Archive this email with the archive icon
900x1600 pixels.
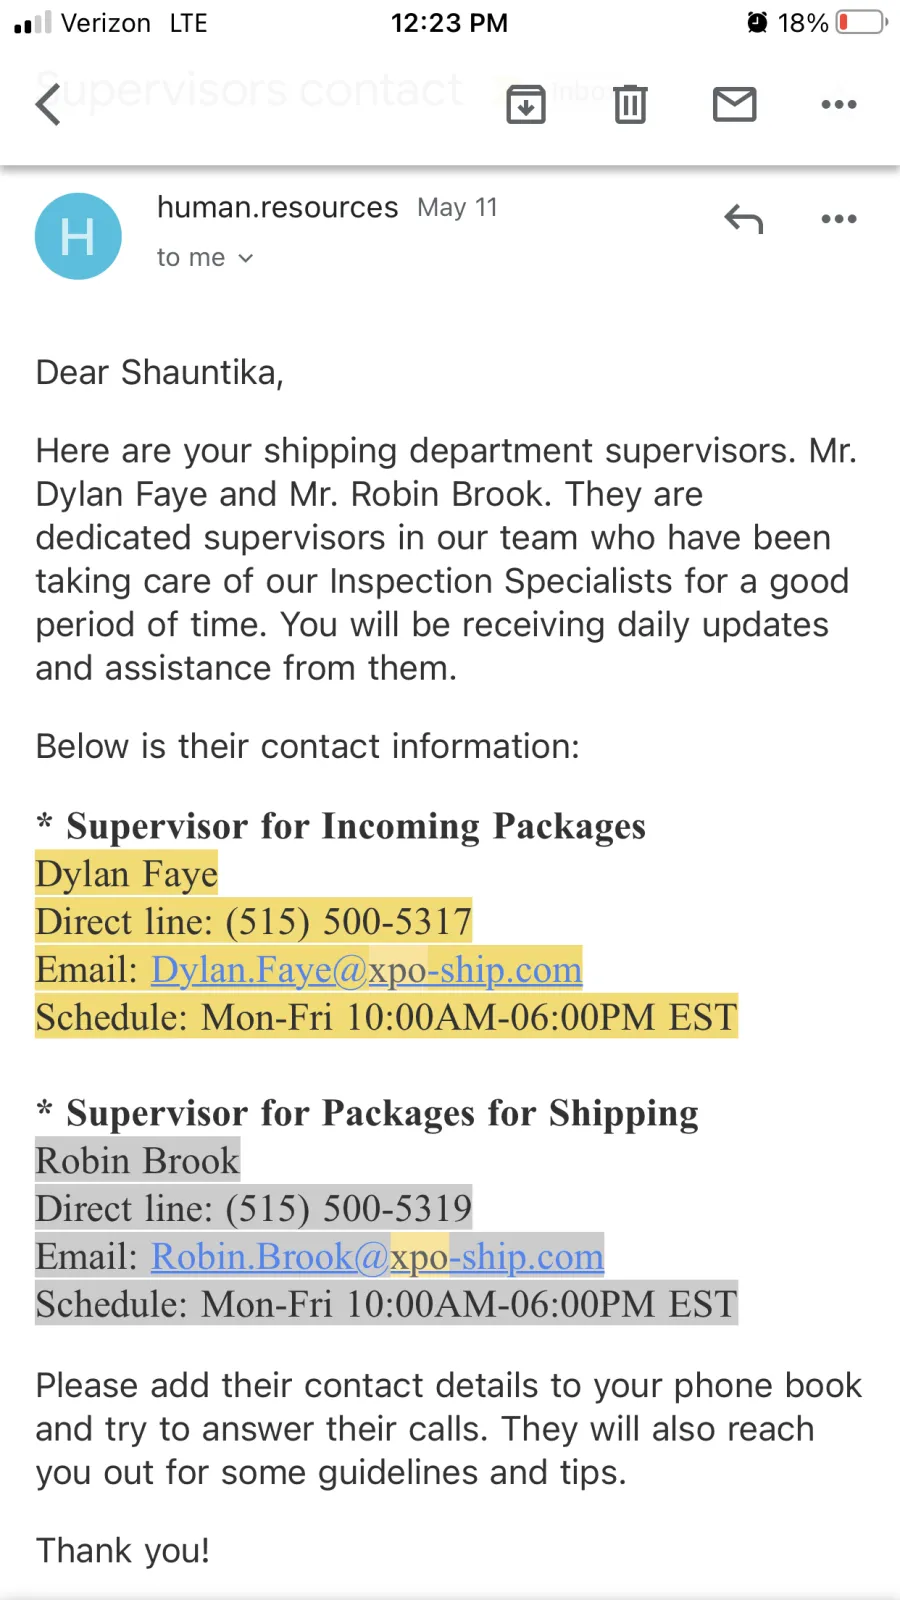pos(526,104)
